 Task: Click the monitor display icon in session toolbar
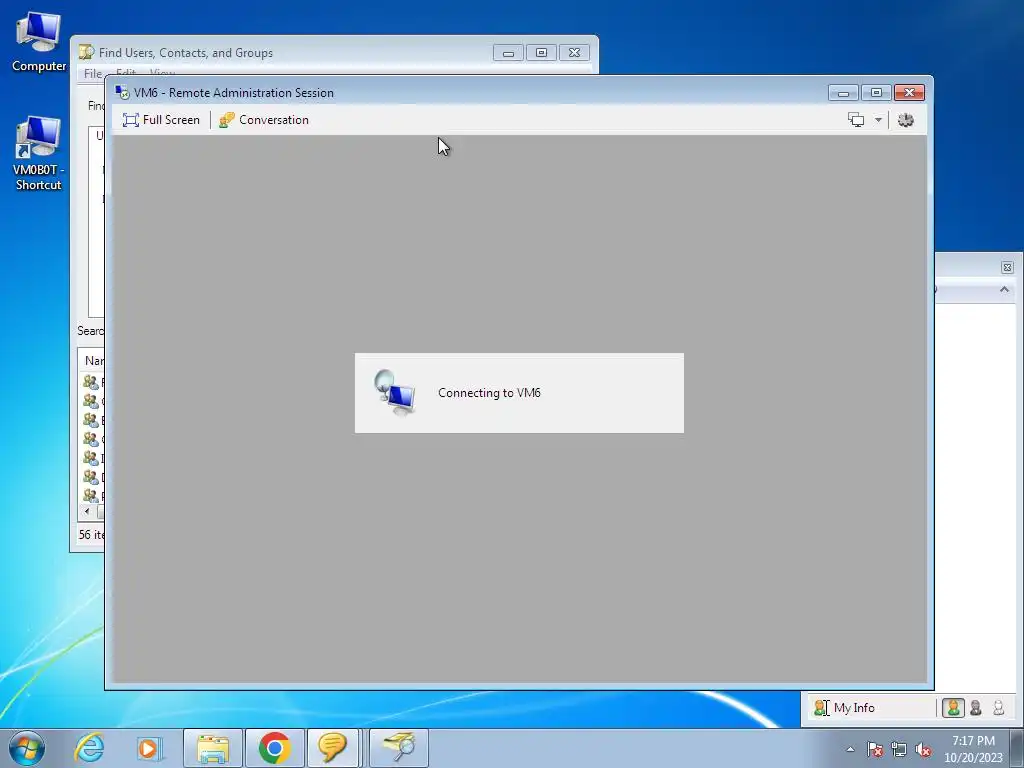pyautogui.click(x=856, y=120)
